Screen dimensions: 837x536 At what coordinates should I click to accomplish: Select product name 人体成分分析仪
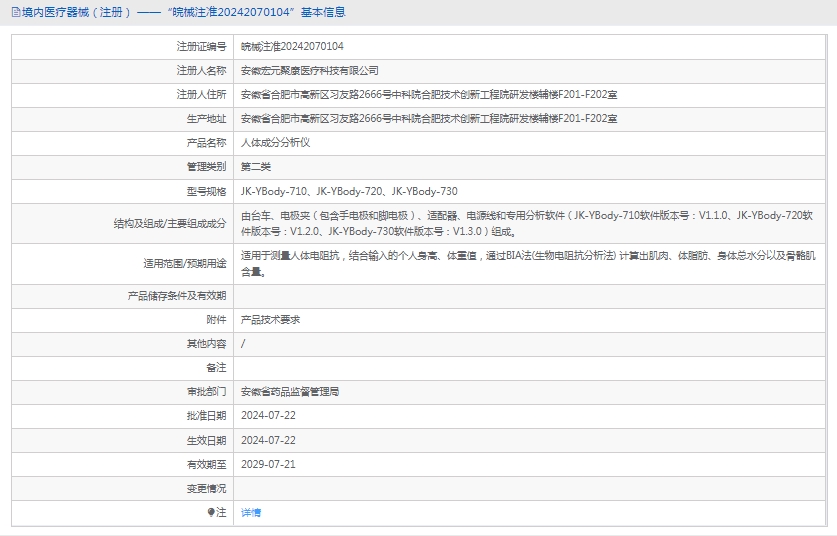click(x=275, y=142)
